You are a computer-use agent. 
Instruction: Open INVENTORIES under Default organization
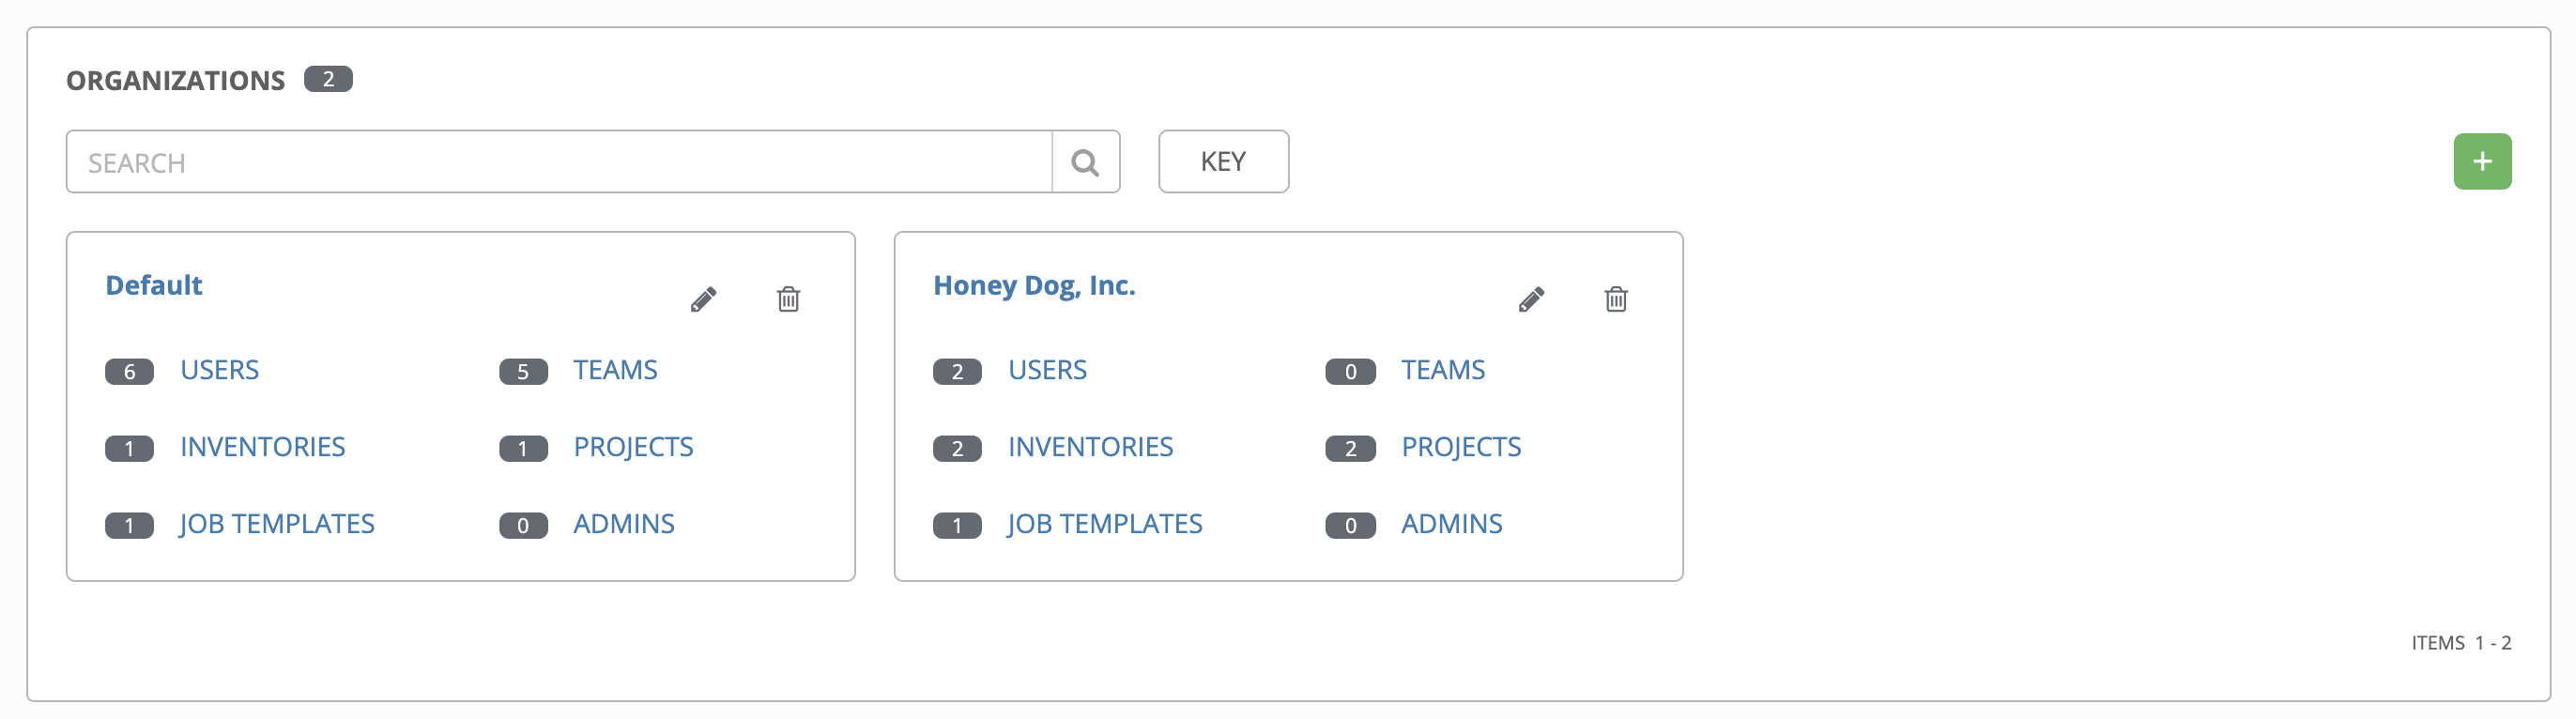pos(262,447)
